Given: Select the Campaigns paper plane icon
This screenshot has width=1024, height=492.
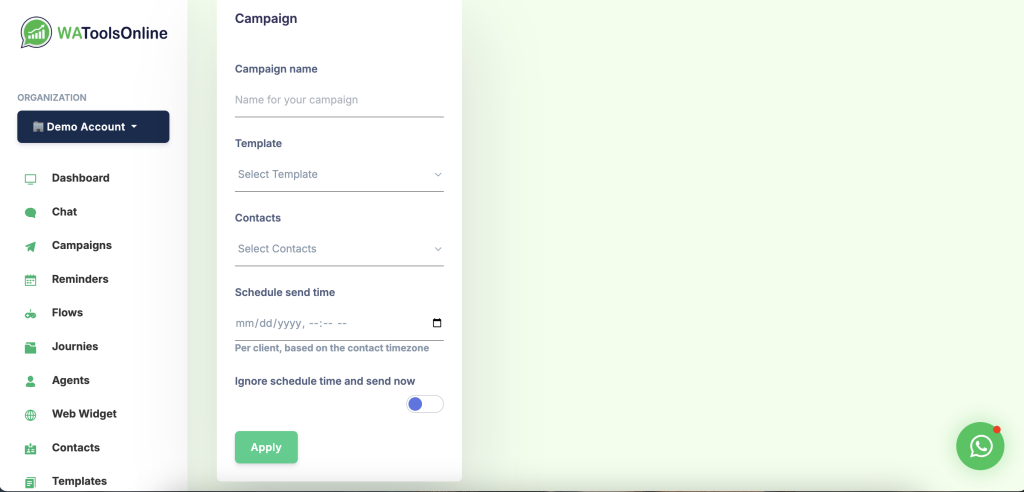Looking at the screenshot, I should (x=30, y=246).
